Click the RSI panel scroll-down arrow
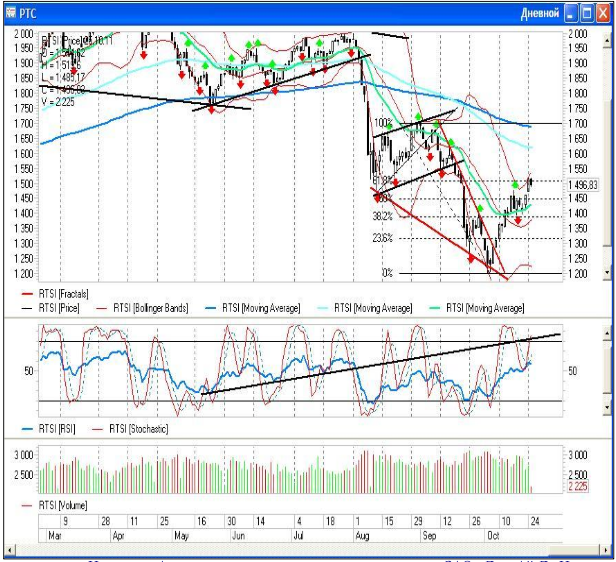This screenshot has height=562, width=616. click(x=608, y=408)
